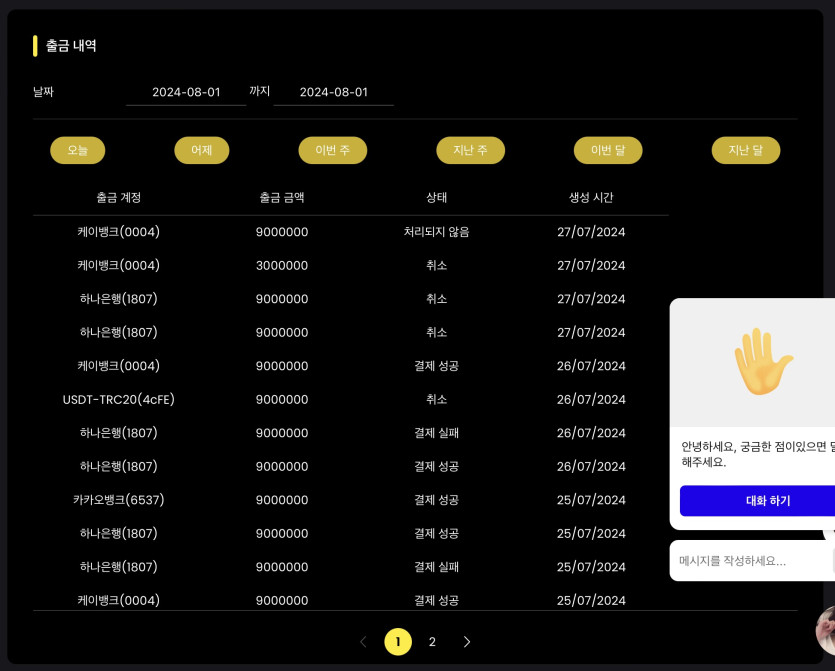The height and width of the screenshot is (671, 835).
Task: Select 취소 status in the USDT-TRC20 row
Action: pos(437,399)
